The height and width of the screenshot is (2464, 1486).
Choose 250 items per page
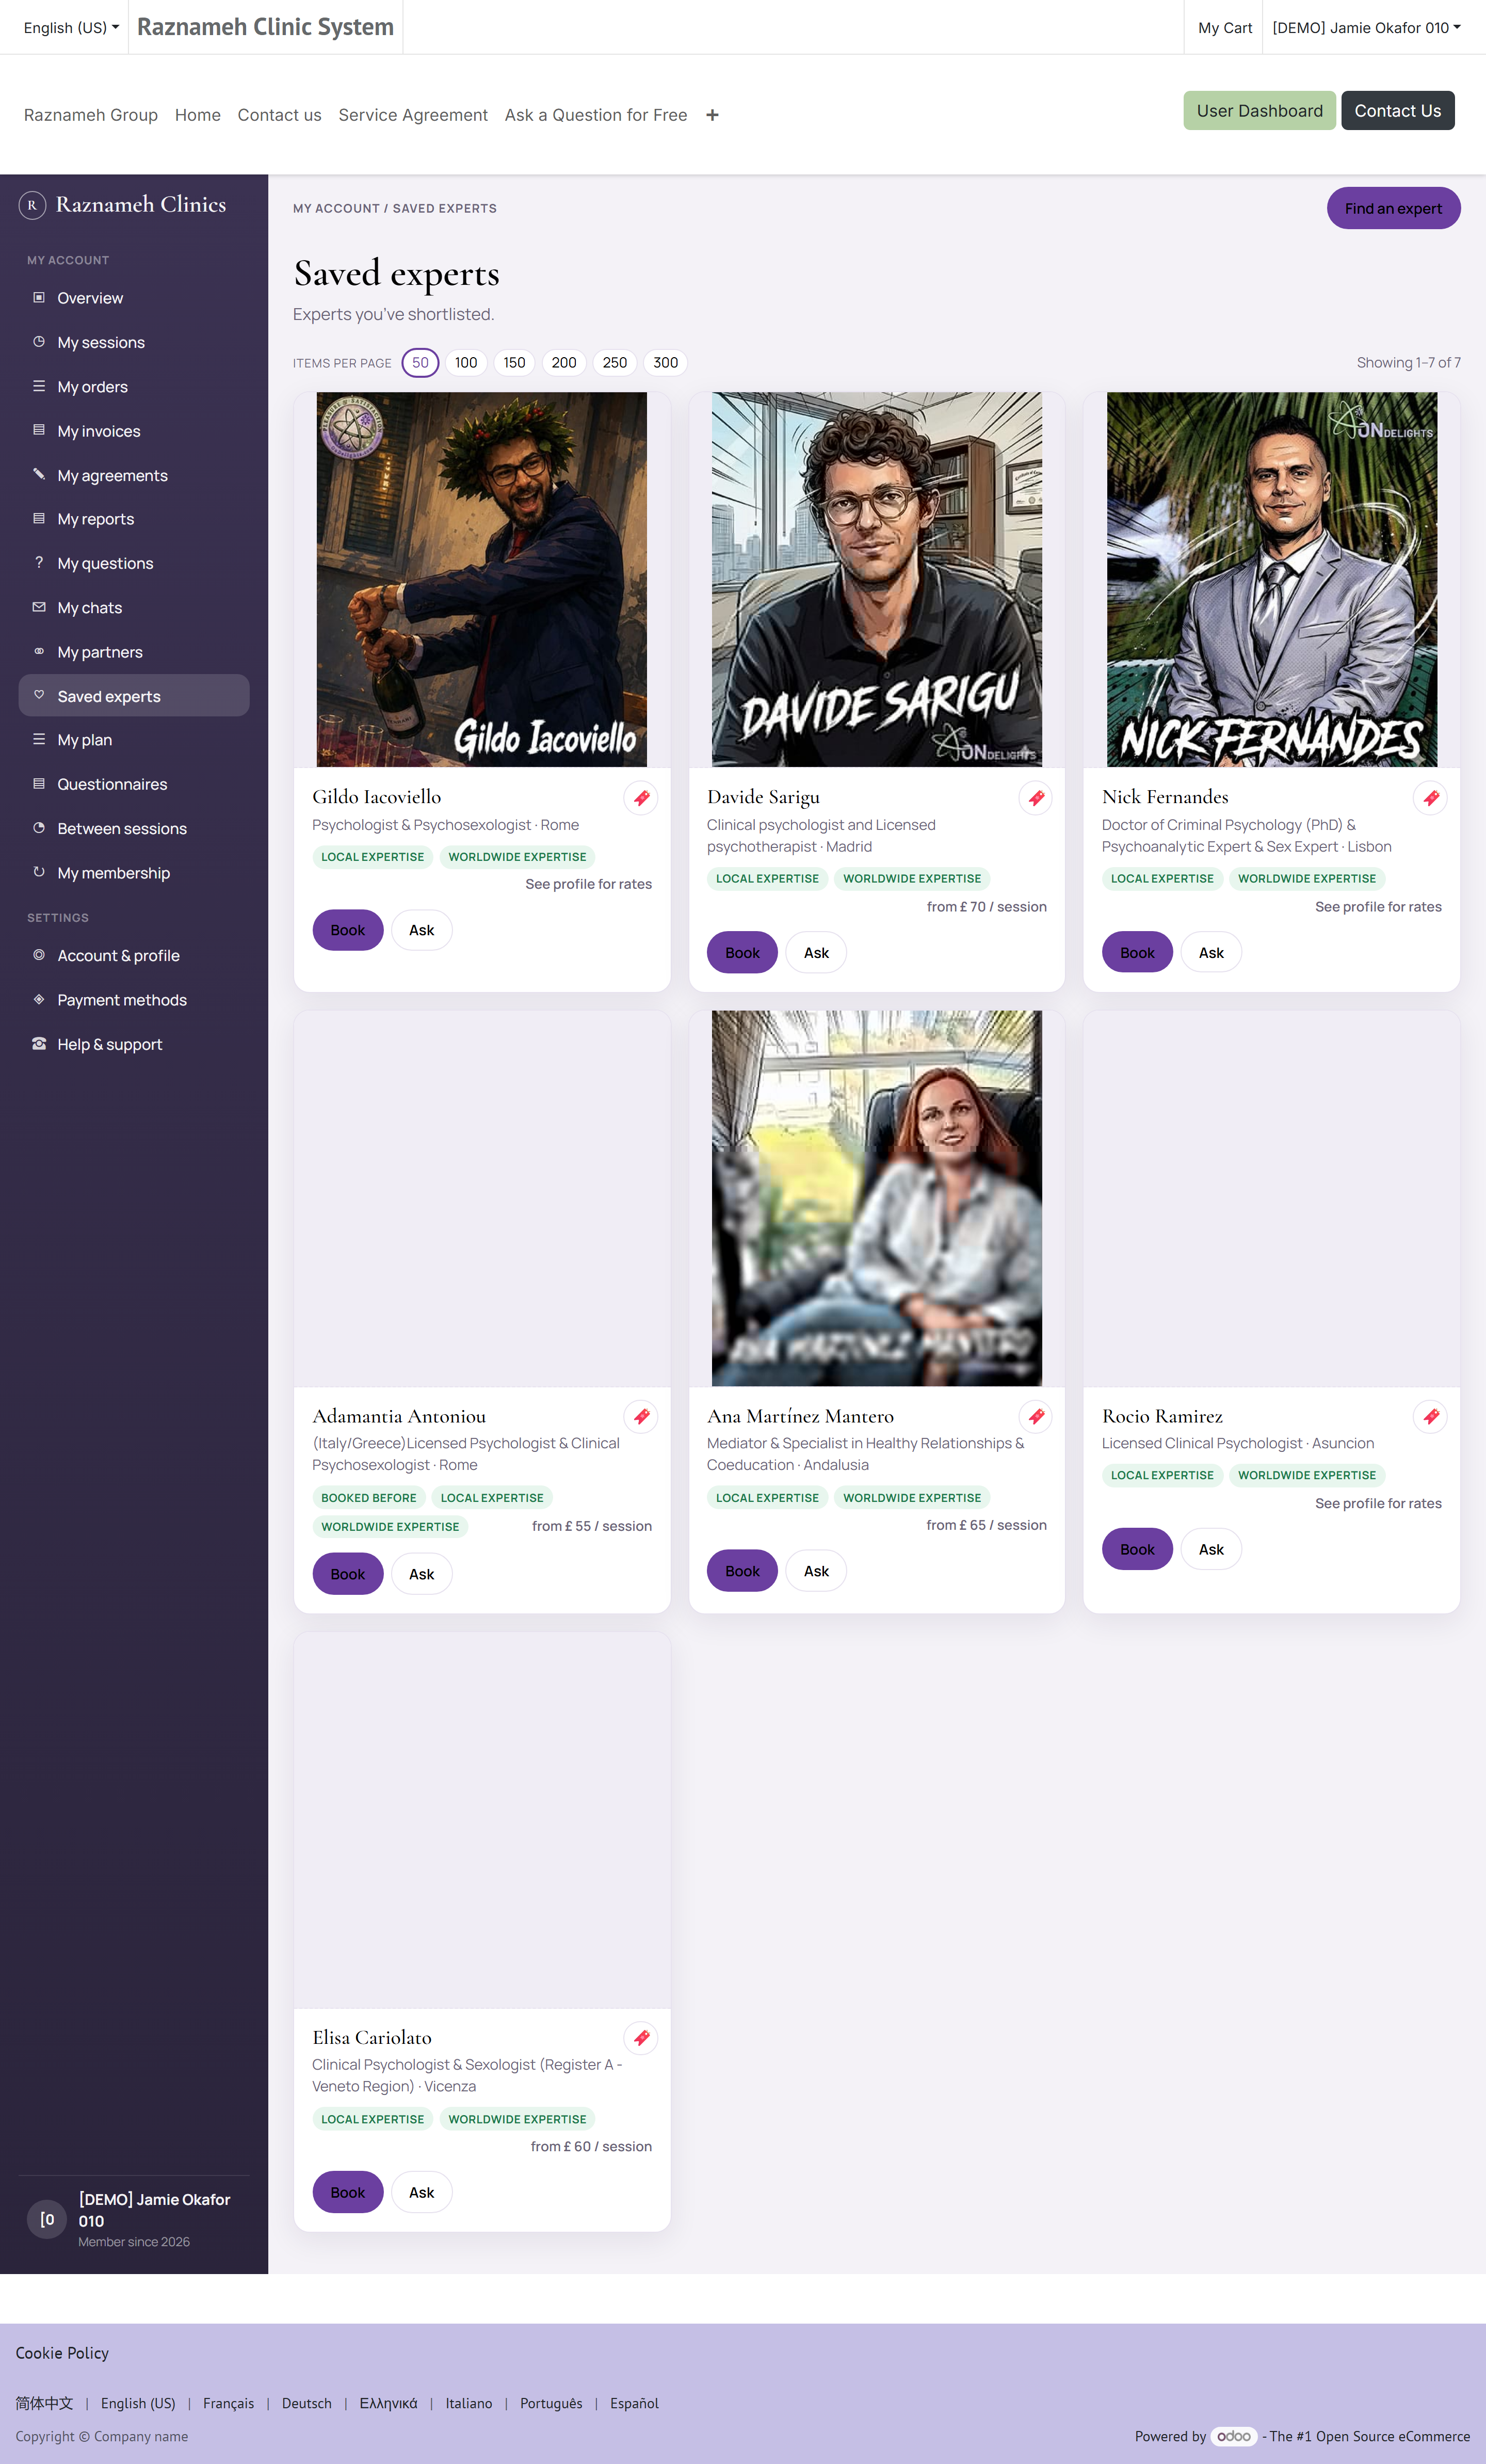pos(615,363)
